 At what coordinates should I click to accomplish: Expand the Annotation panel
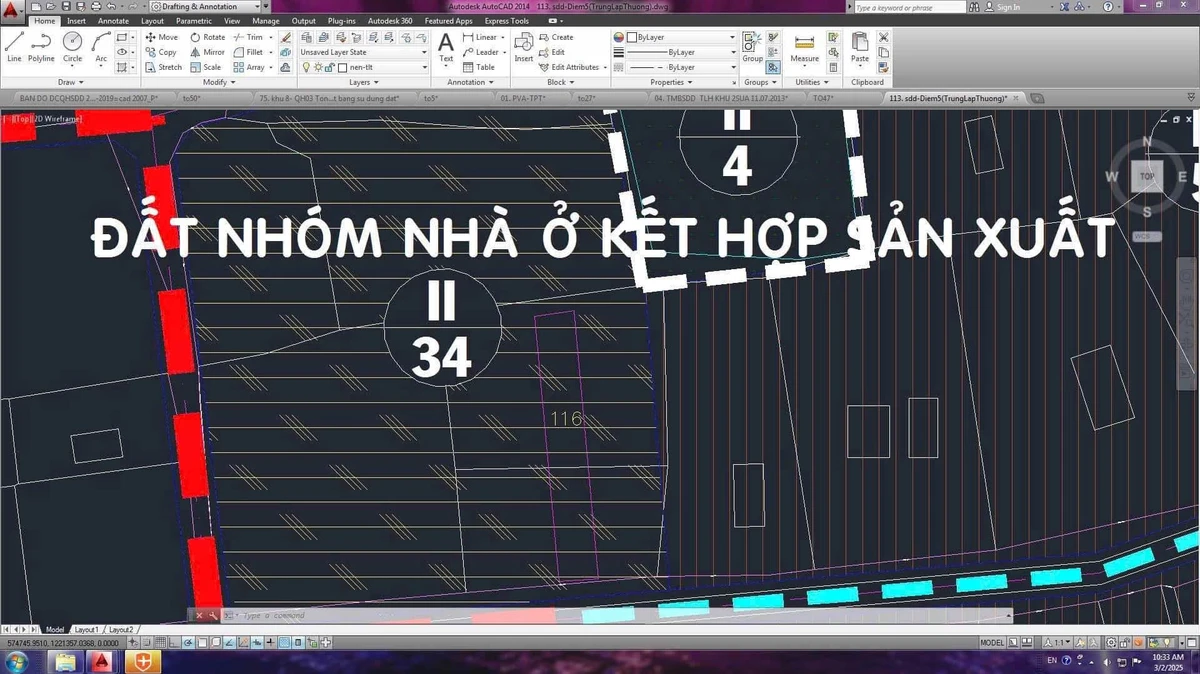coord(470,82)
